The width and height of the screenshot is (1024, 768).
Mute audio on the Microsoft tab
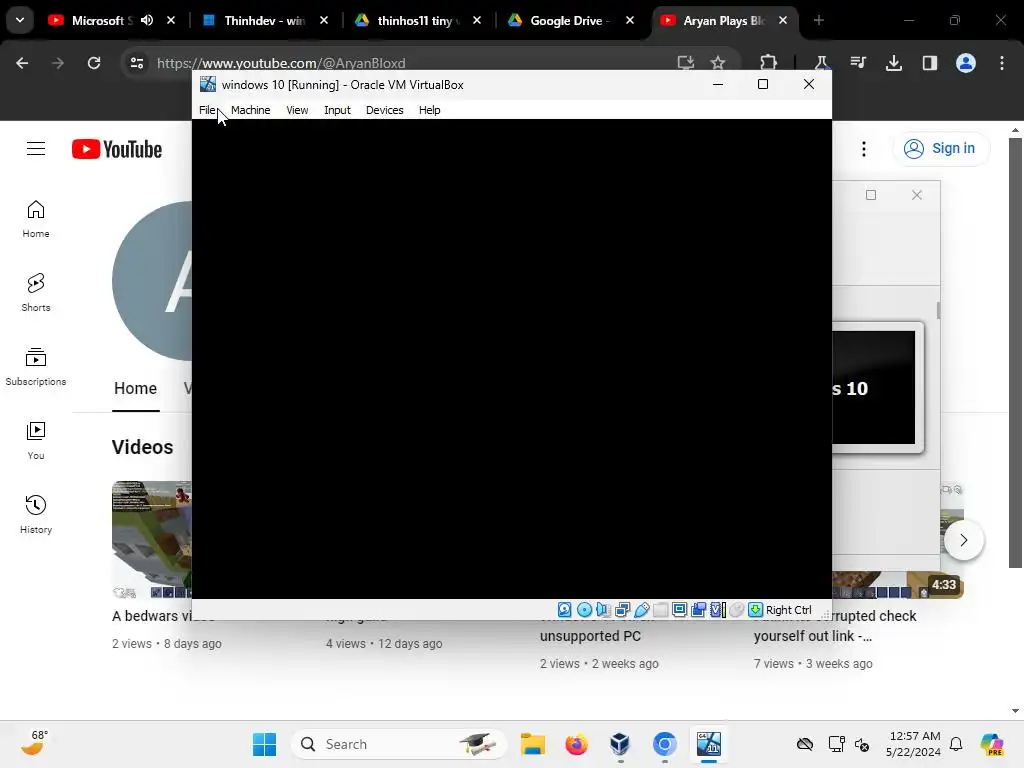[148, 21]
